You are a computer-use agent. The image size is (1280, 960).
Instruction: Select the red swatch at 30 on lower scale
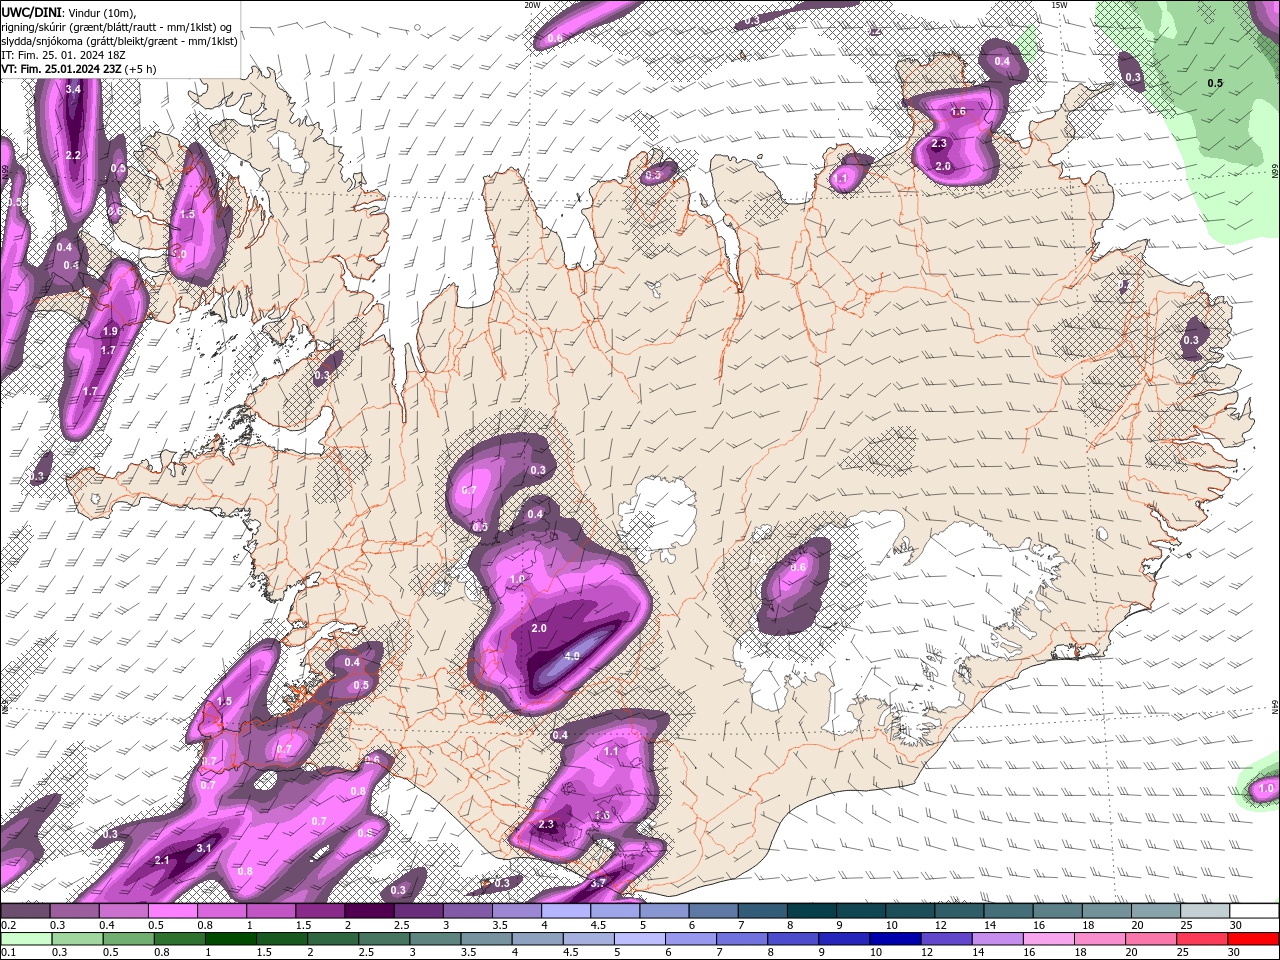(x=1253, y=939)
